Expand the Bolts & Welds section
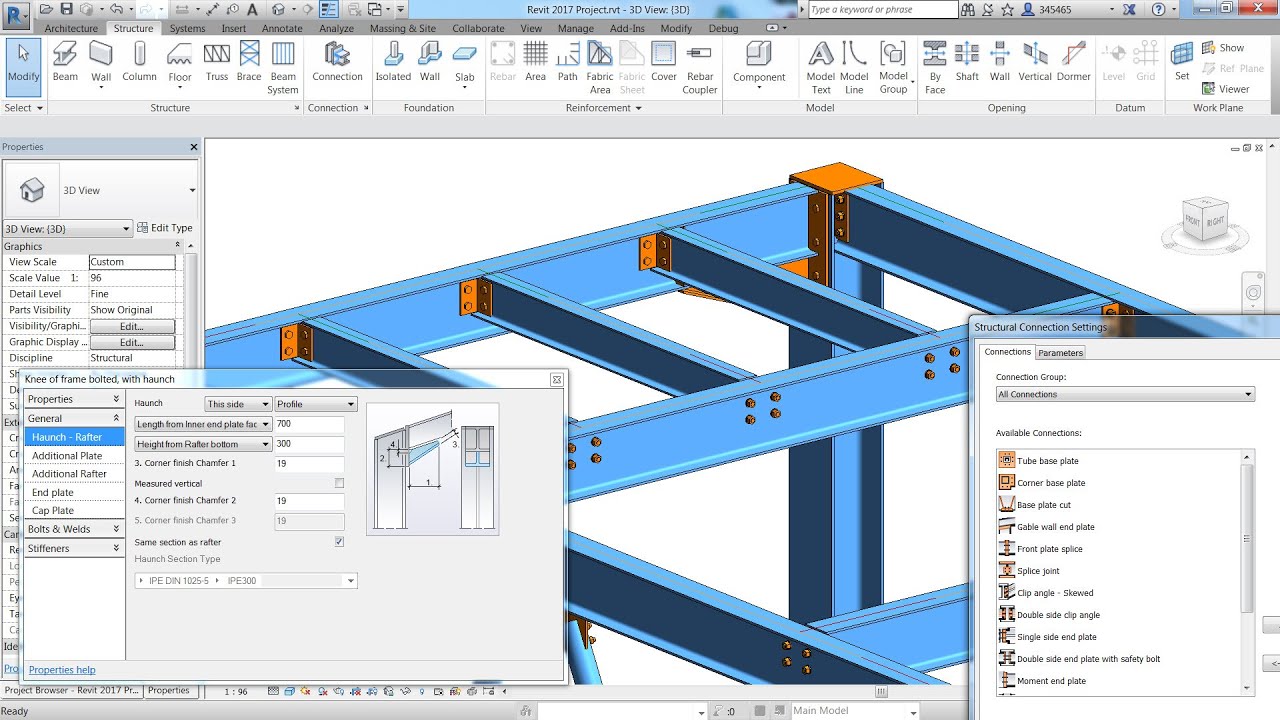The width and height of the screenshot is (1280, 720). (74, 529)
